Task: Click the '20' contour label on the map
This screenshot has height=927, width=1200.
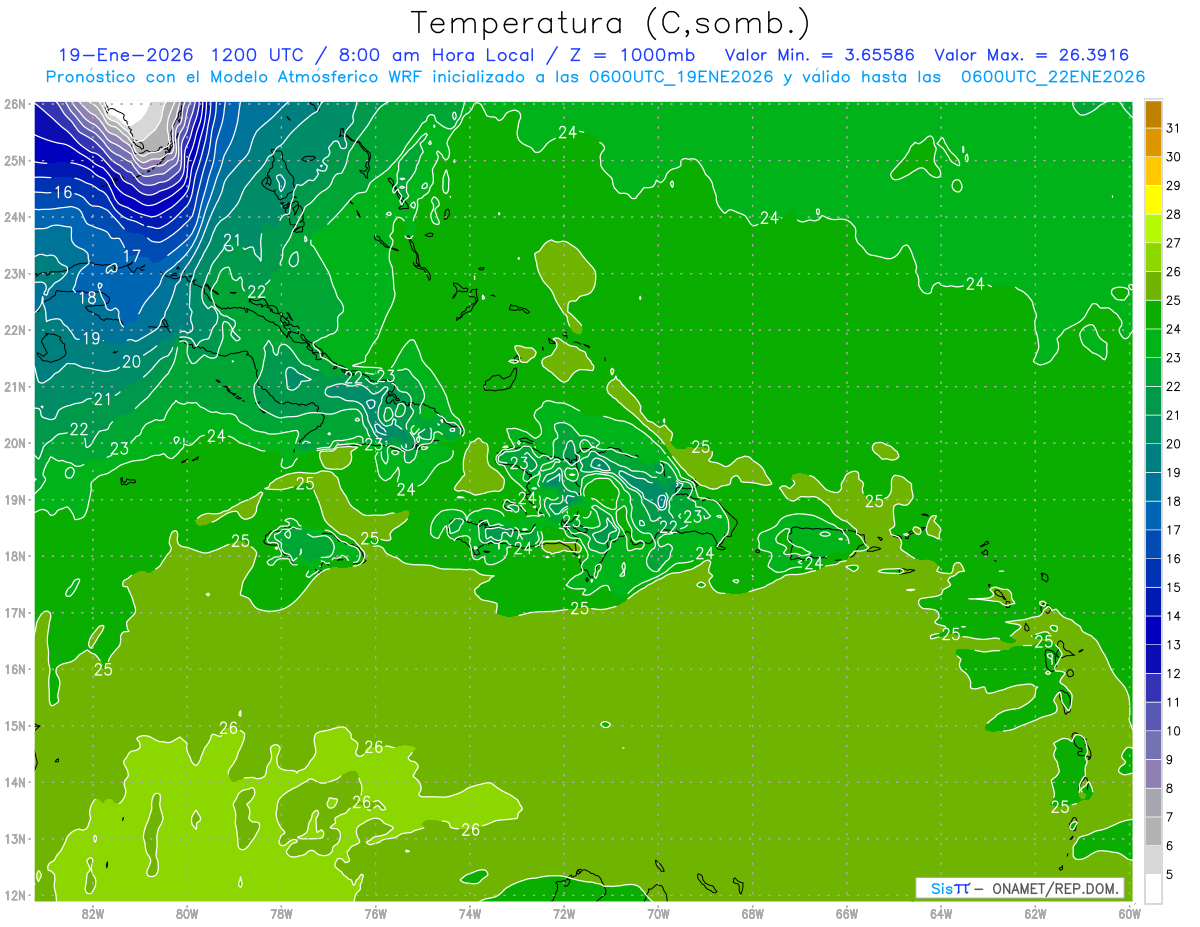Action: click(x=131, y=362)
